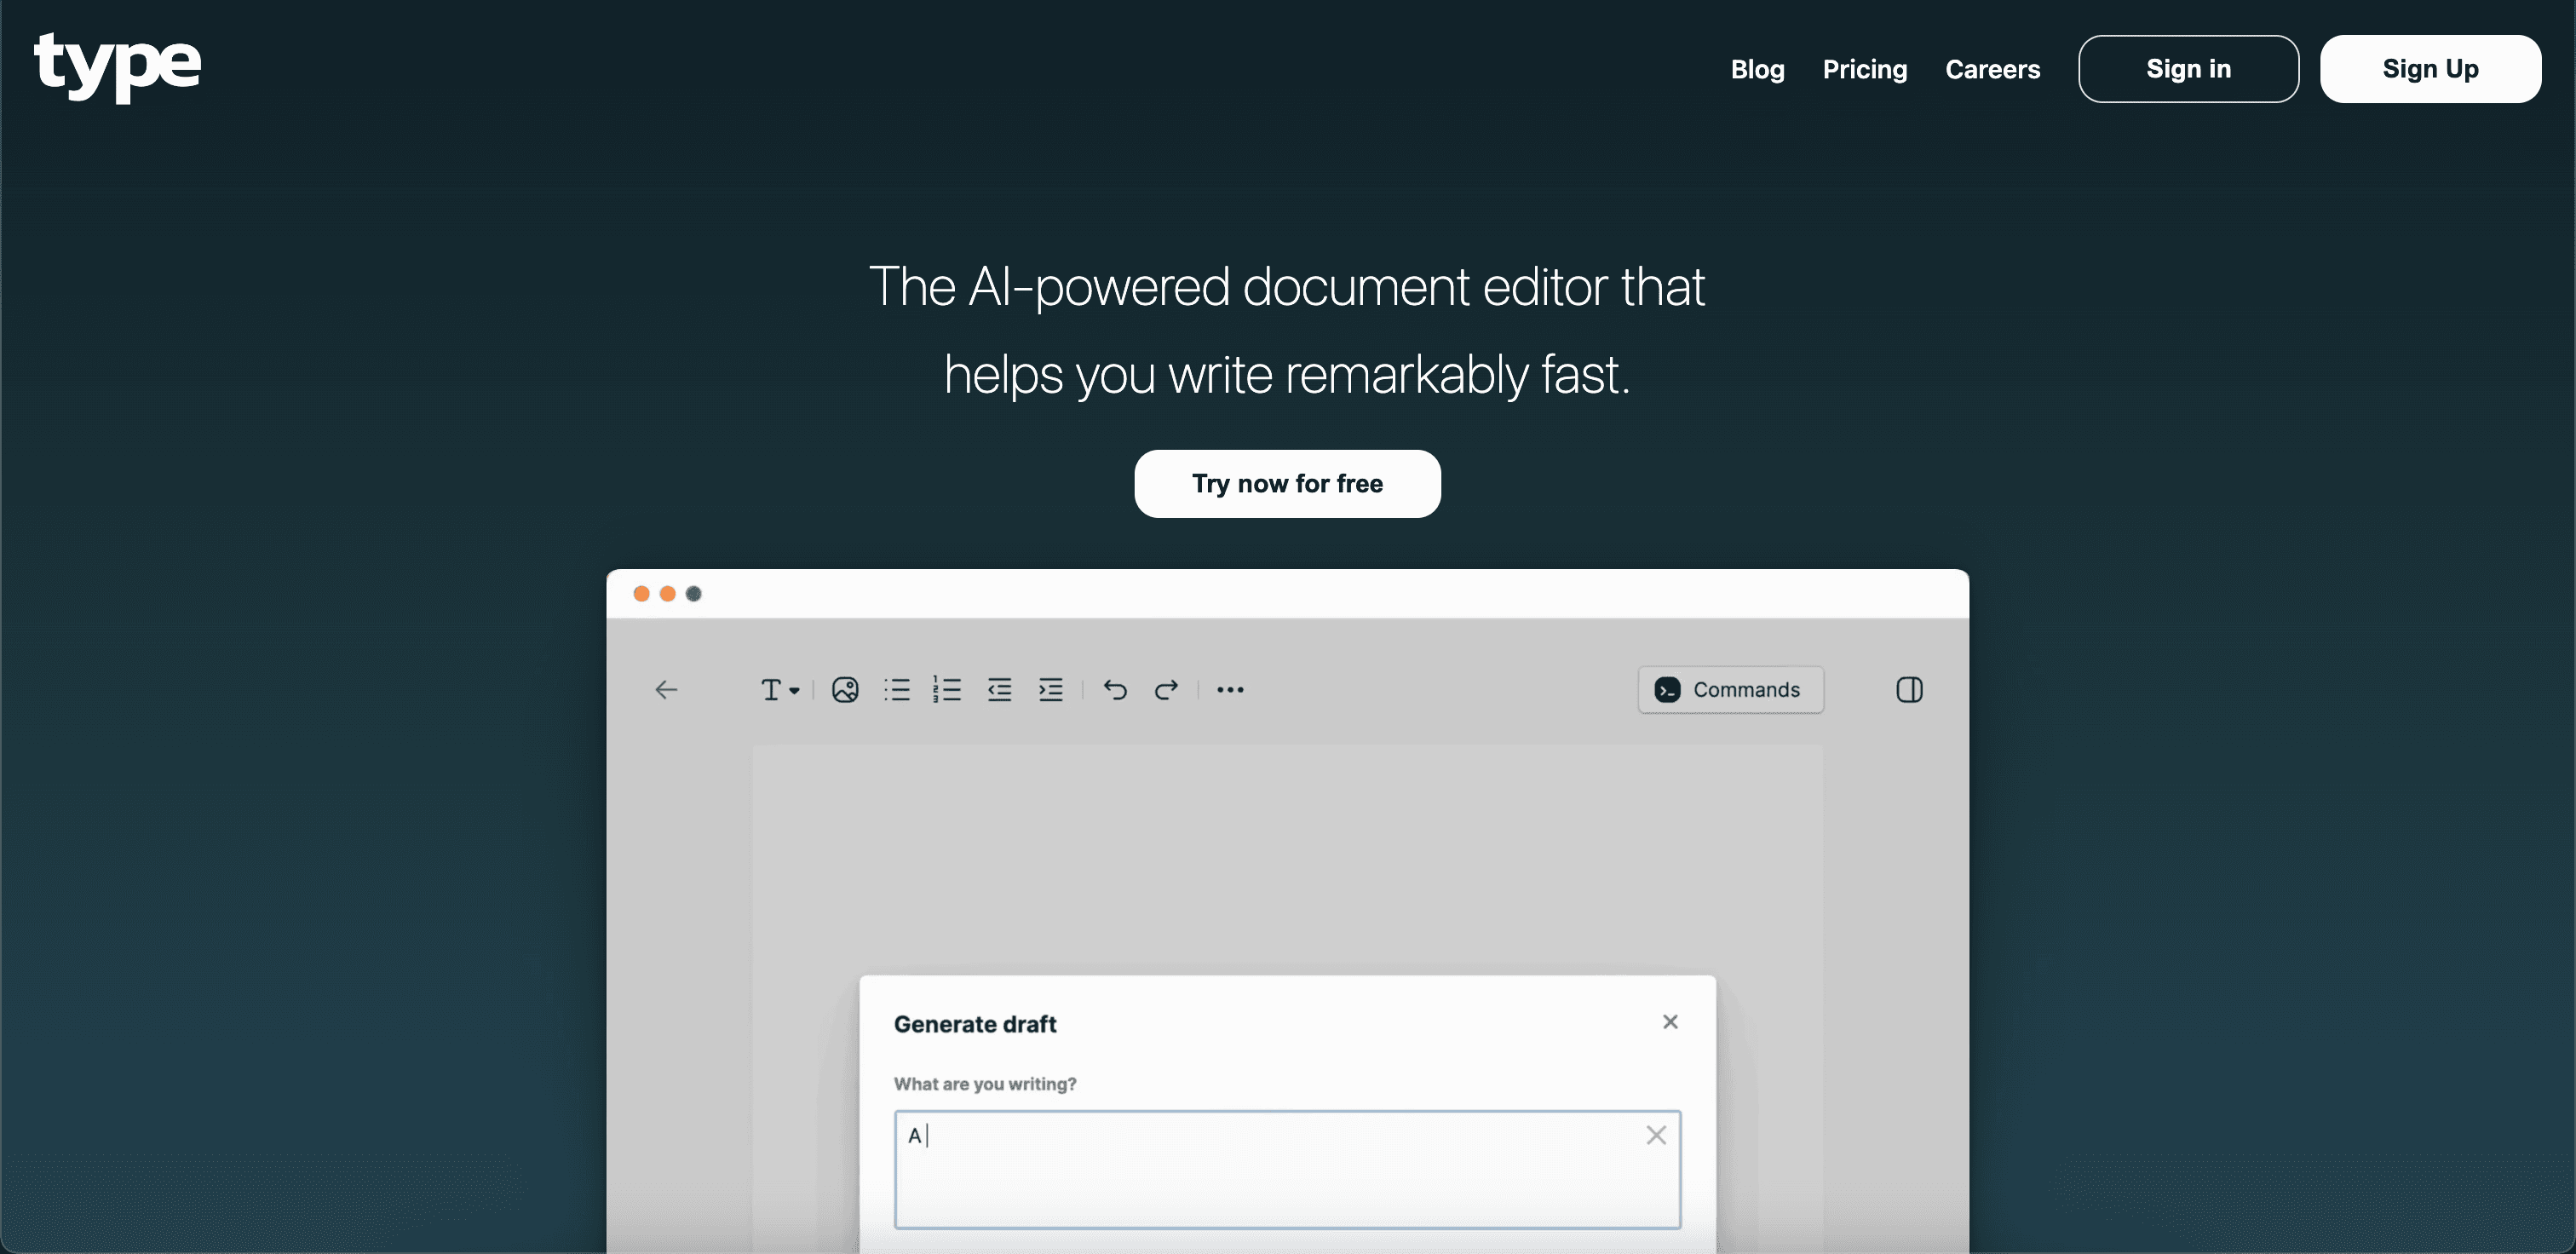The height and width of the screenshot is (1254, 2576).
Task: Open the text style dropdown
Action: (x=780, y=690)
